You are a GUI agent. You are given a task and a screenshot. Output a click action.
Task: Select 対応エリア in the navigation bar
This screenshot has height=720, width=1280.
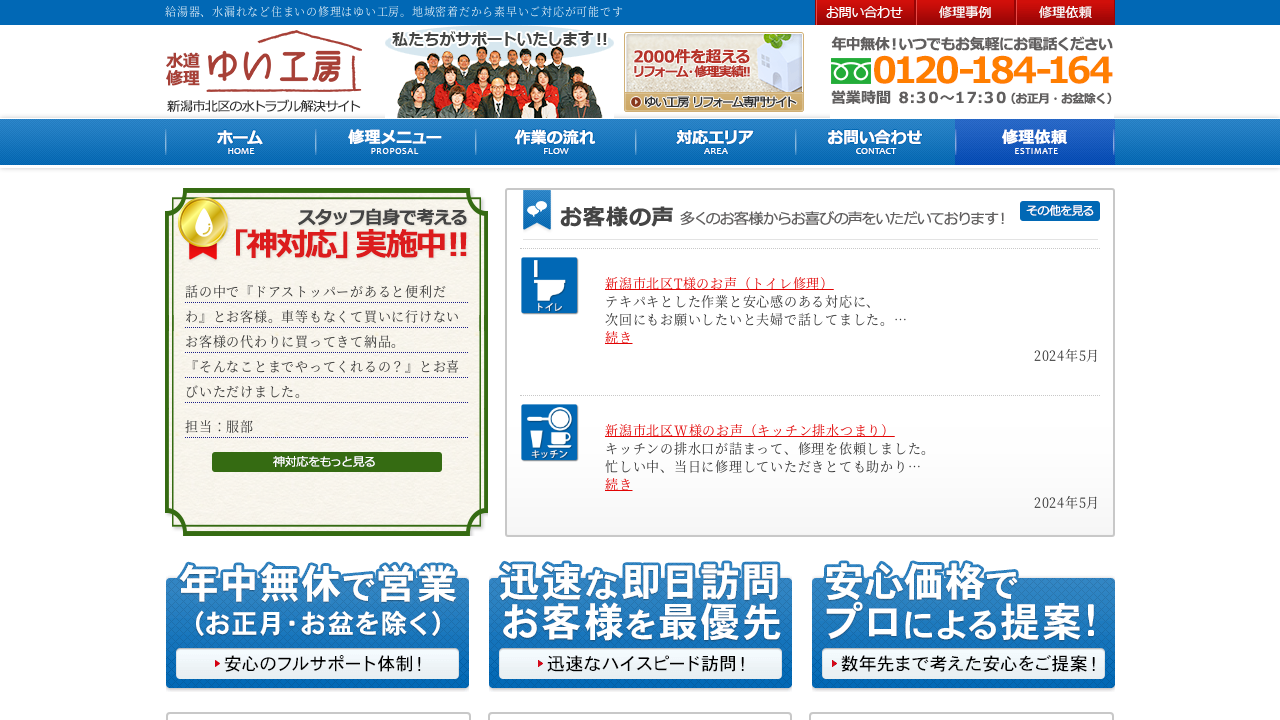tap(715, 142)
